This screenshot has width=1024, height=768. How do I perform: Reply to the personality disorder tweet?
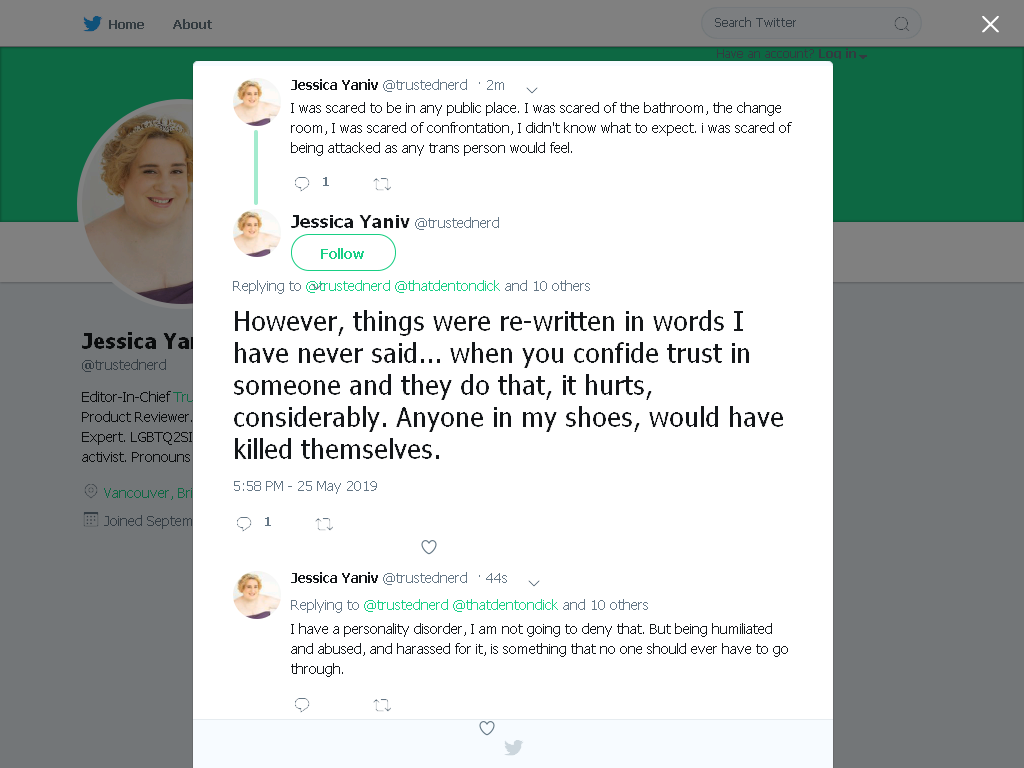[302, 704]
